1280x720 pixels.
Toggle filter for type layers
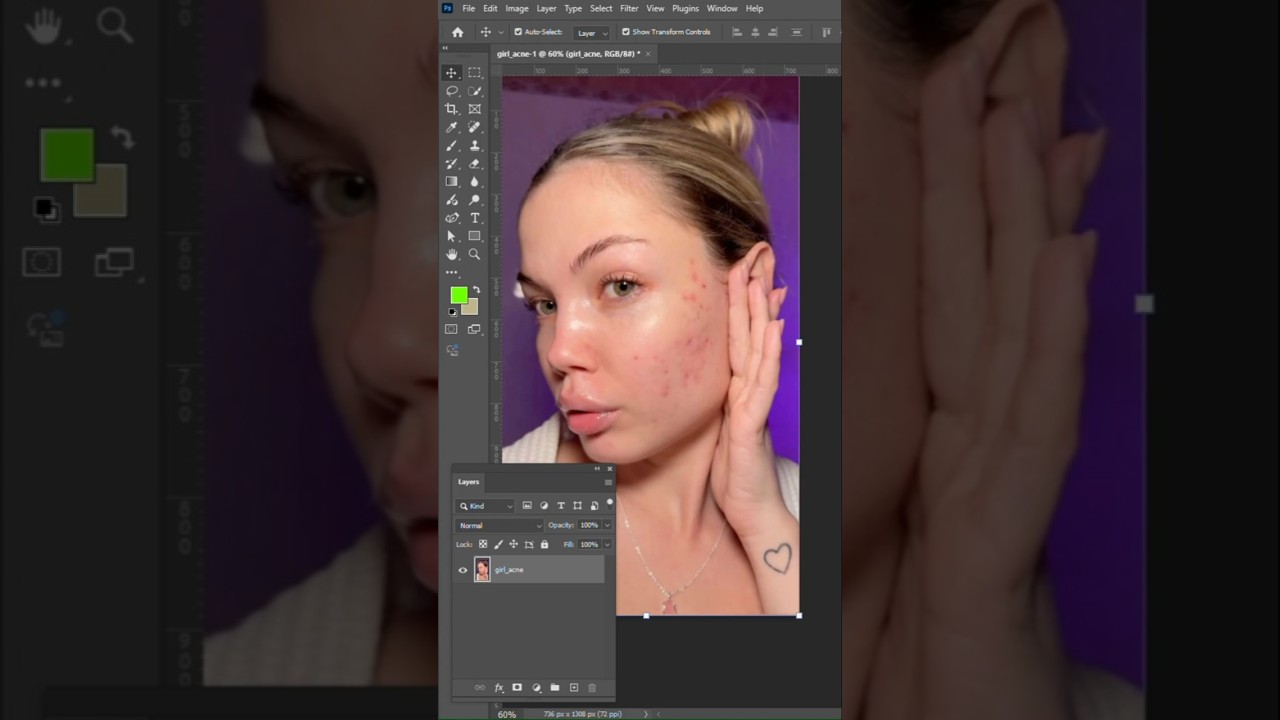(x=561, y=506)
